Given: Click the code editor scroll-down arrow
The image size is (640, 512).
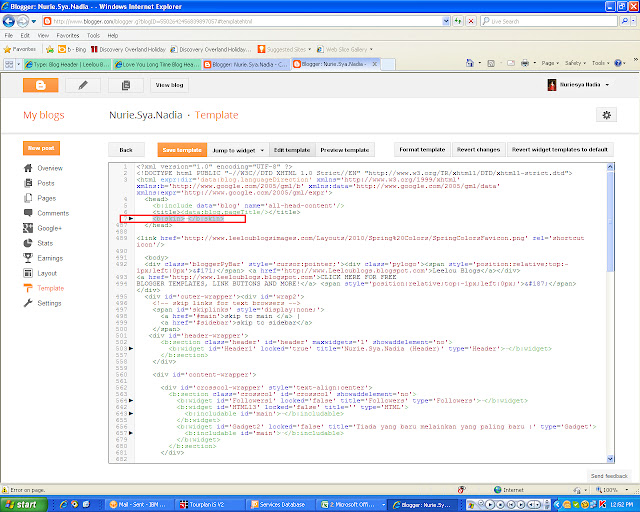Looking at the screenshot, I should [x=610, y=459].
